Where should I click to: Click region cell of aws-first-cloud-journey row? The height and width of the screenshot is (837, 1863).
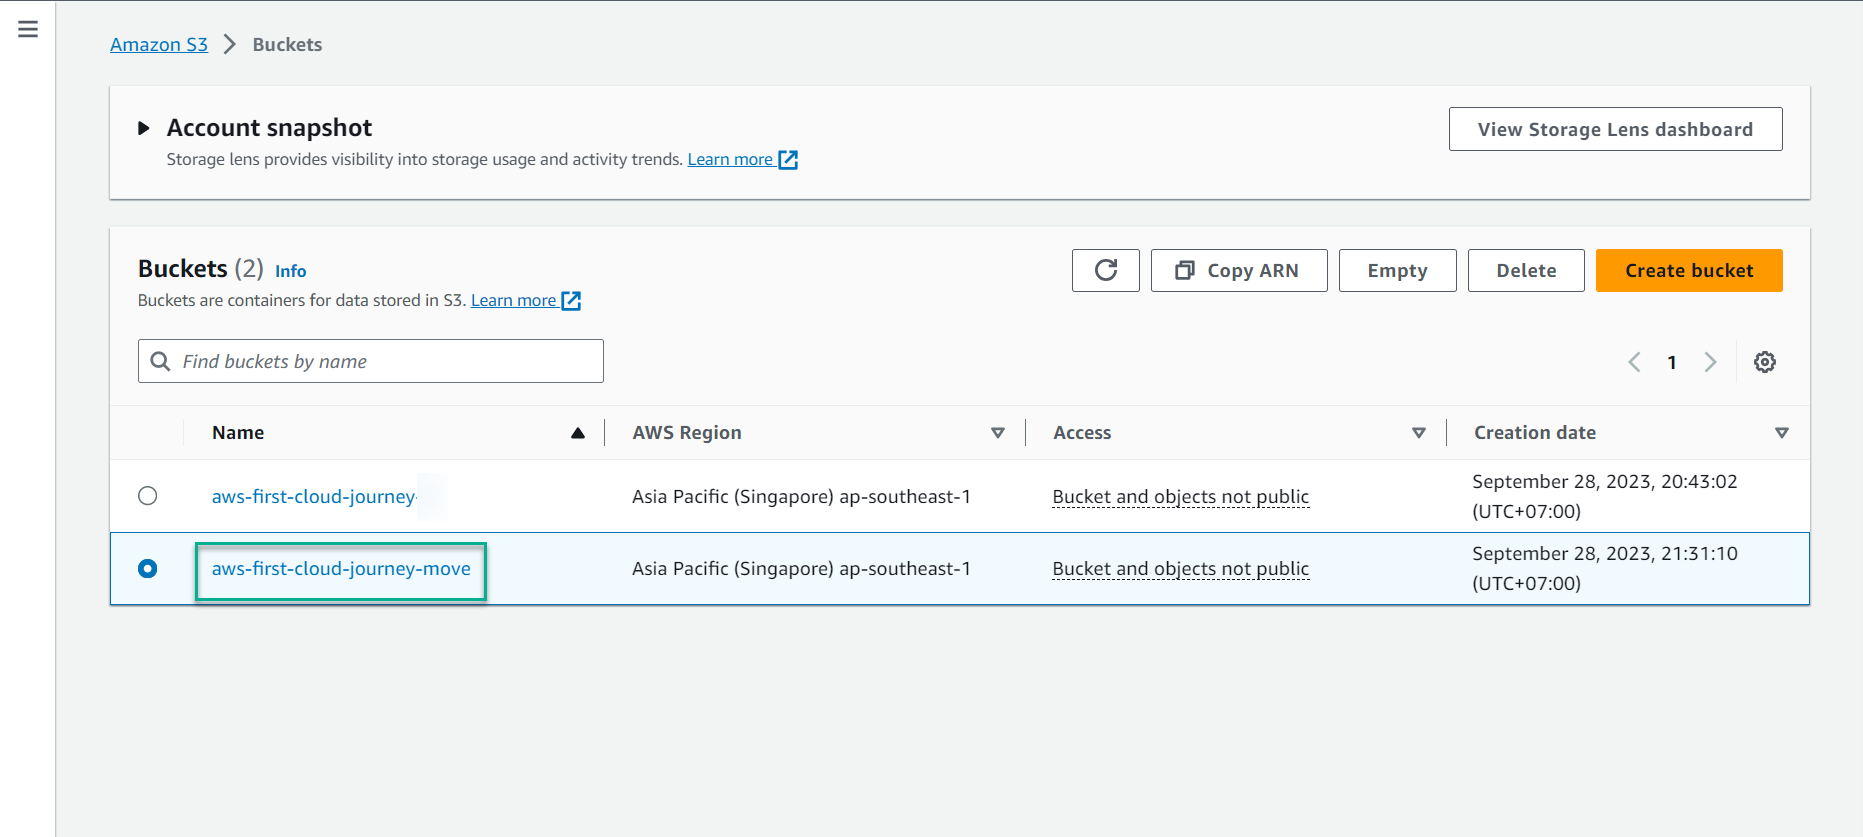[x=801, y=497]
